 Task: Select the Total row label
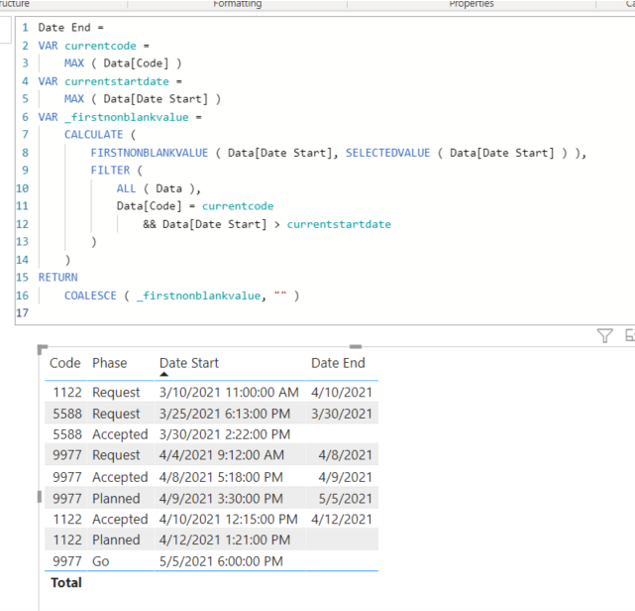[66, 583]
